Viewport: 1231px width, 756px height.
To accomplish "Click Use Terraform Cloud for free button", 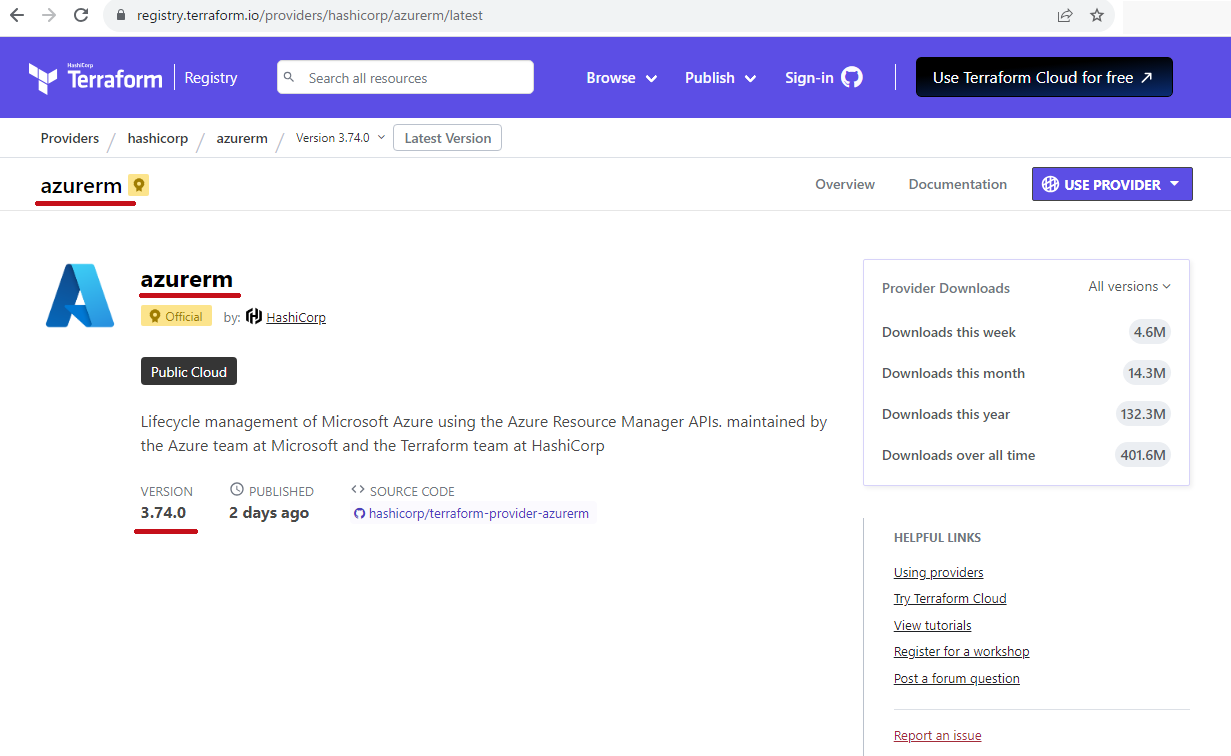I will 1044,78.
